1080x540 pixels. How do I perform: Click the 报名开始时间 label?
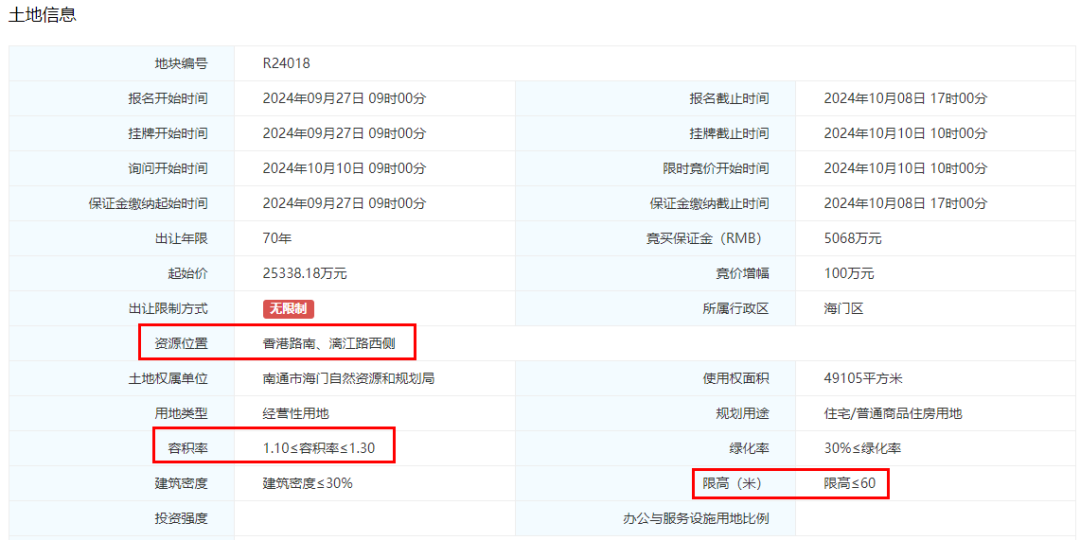coord(167,98)
